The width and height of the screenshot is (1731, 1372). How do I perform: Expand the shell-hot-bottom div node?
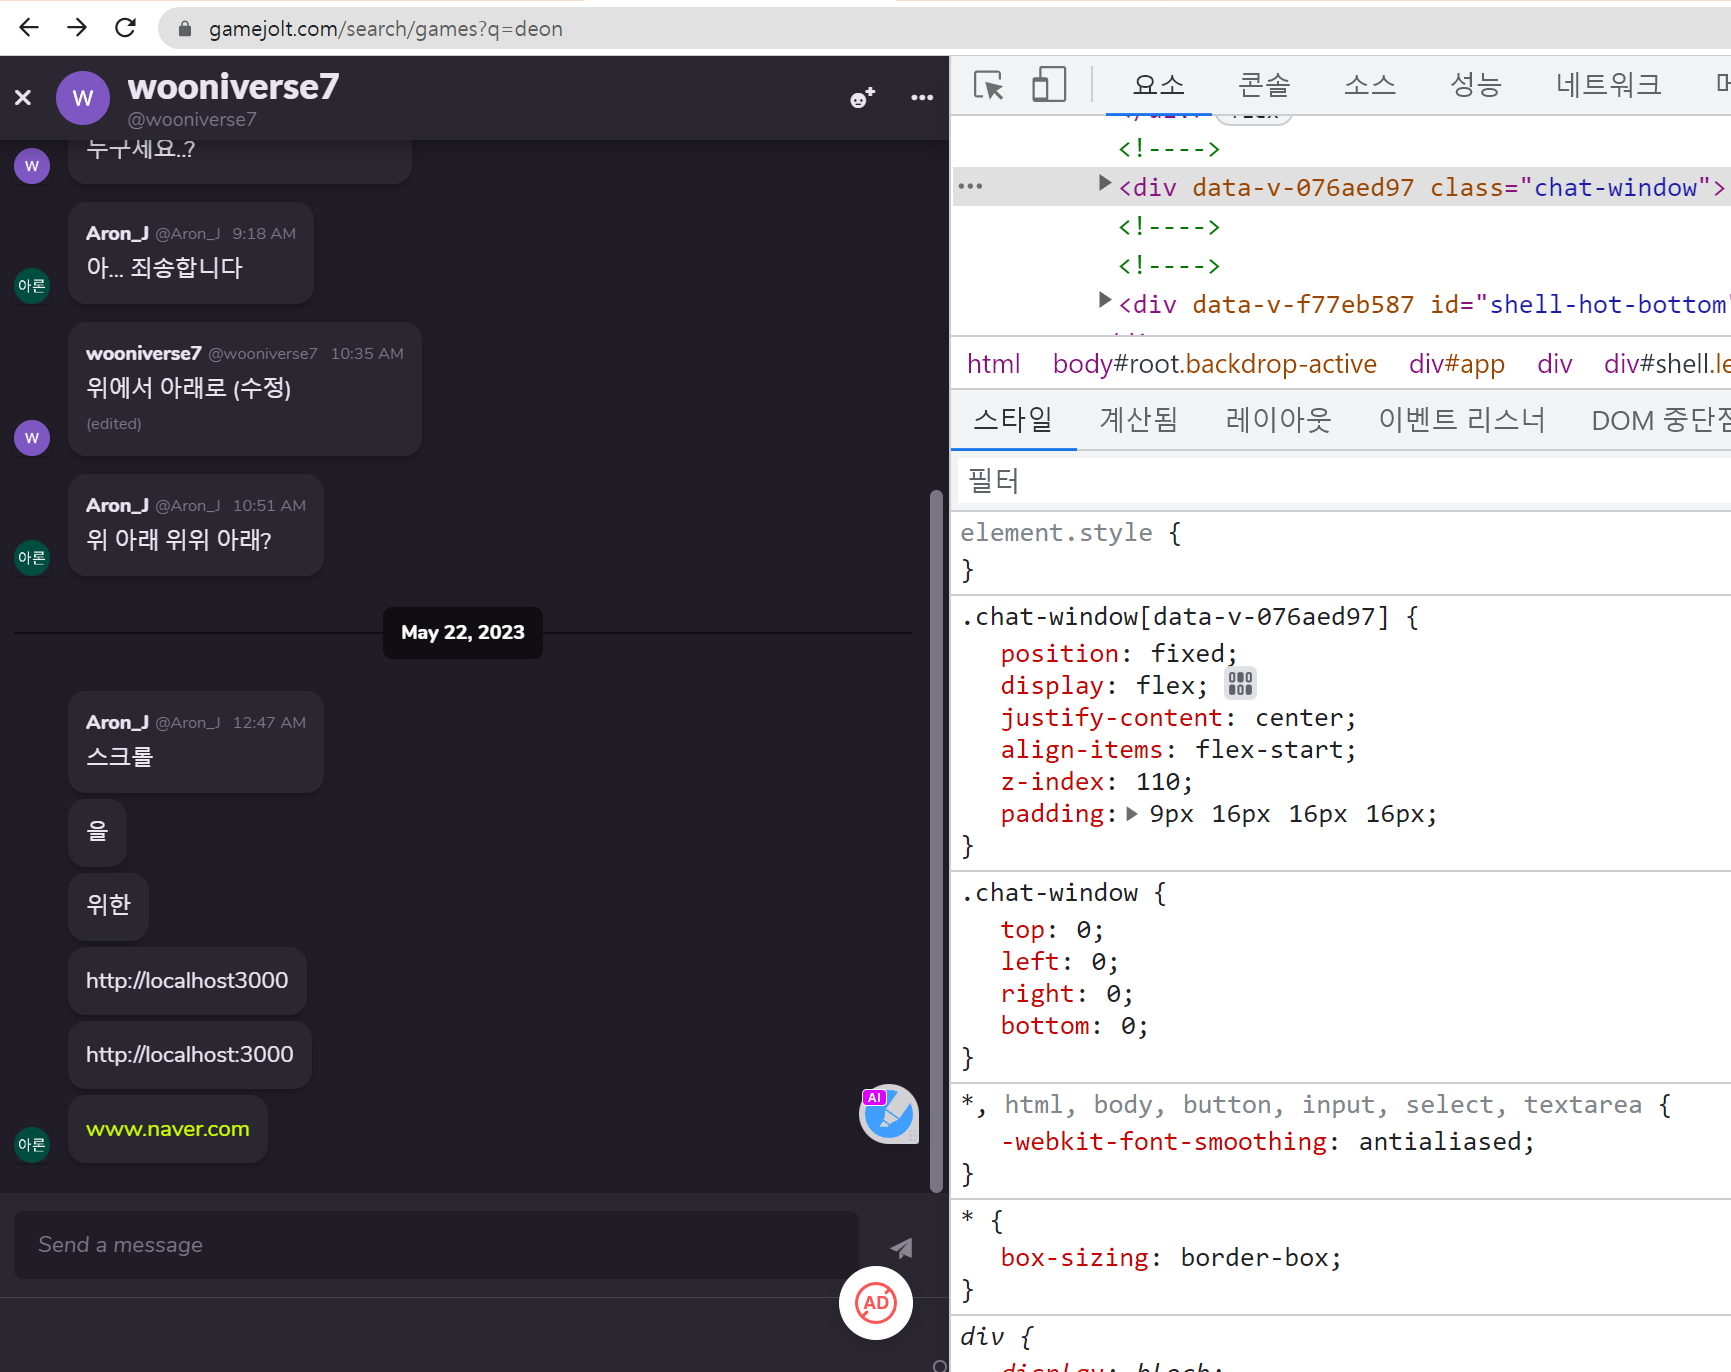click(x=1104, y=300)
